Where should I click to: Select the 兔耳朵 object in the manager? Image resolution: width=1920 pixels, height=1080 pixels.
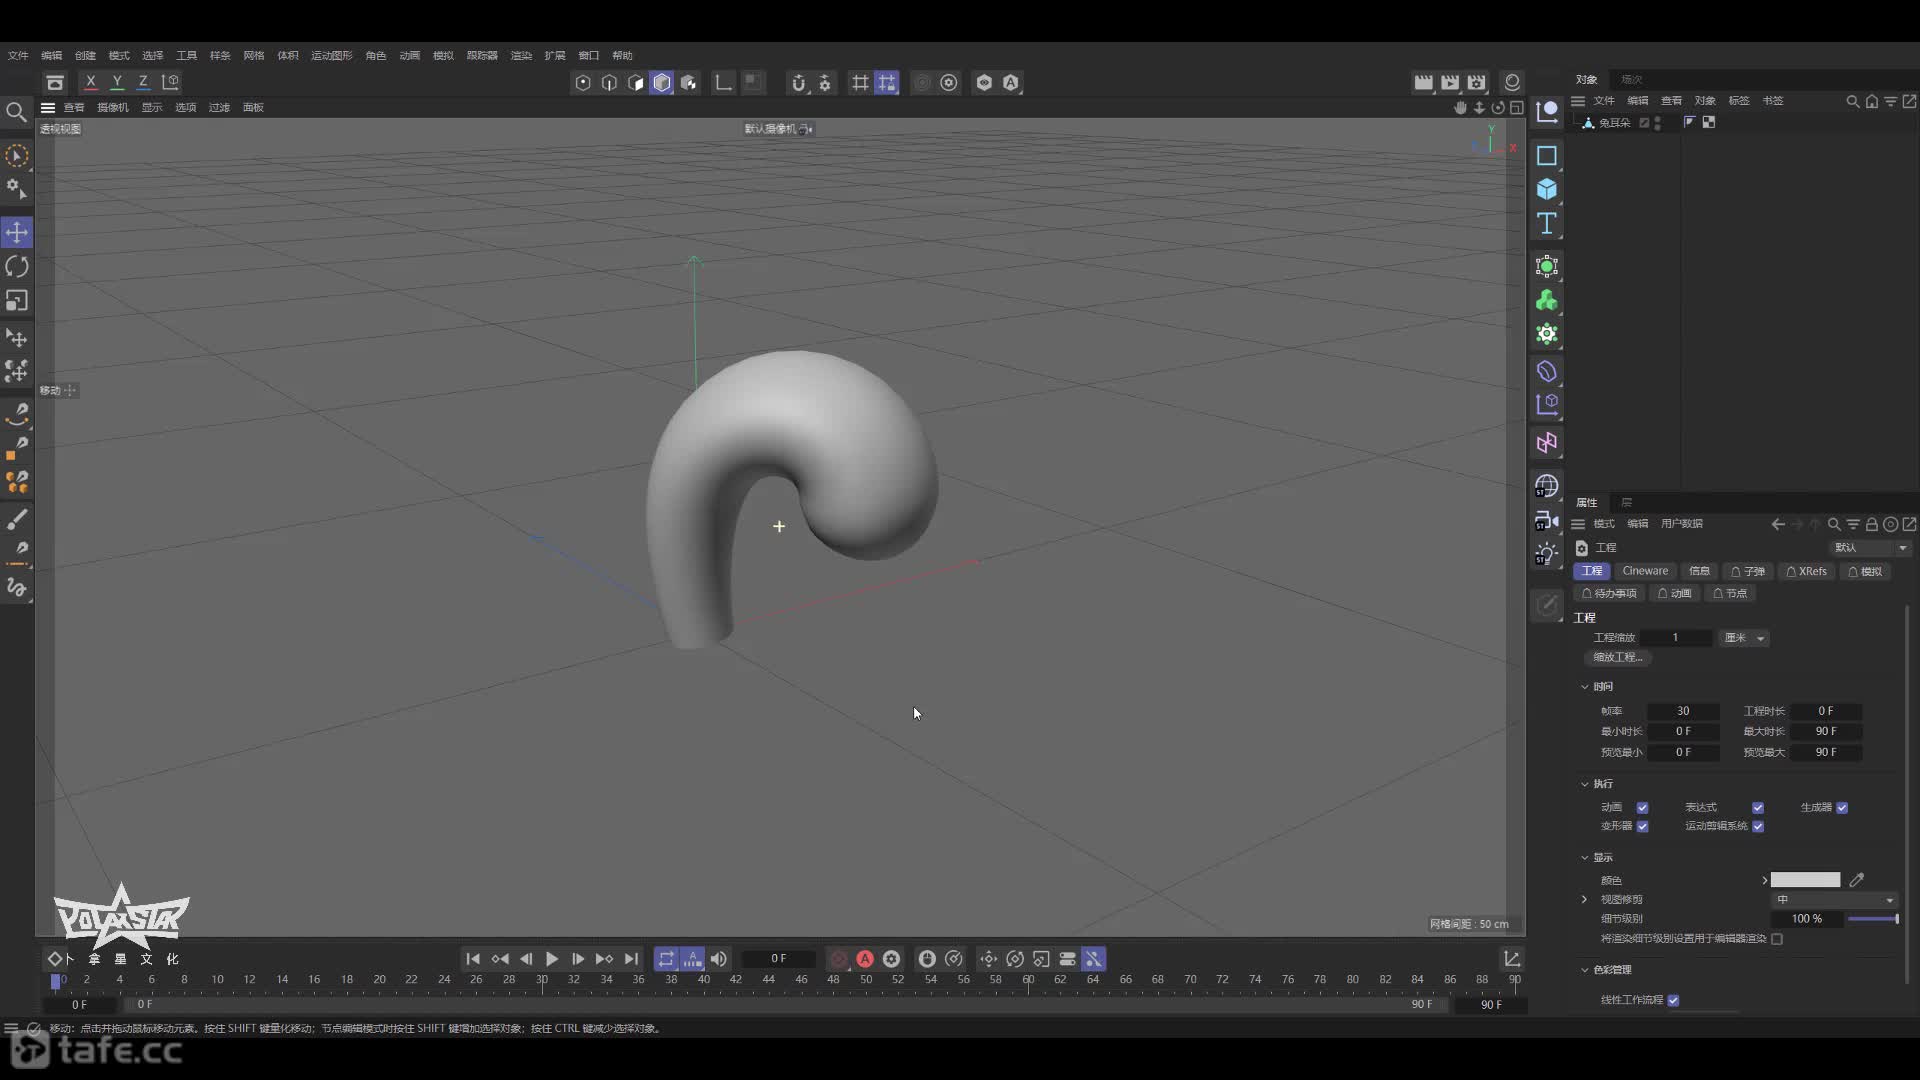coord(1614,123)
